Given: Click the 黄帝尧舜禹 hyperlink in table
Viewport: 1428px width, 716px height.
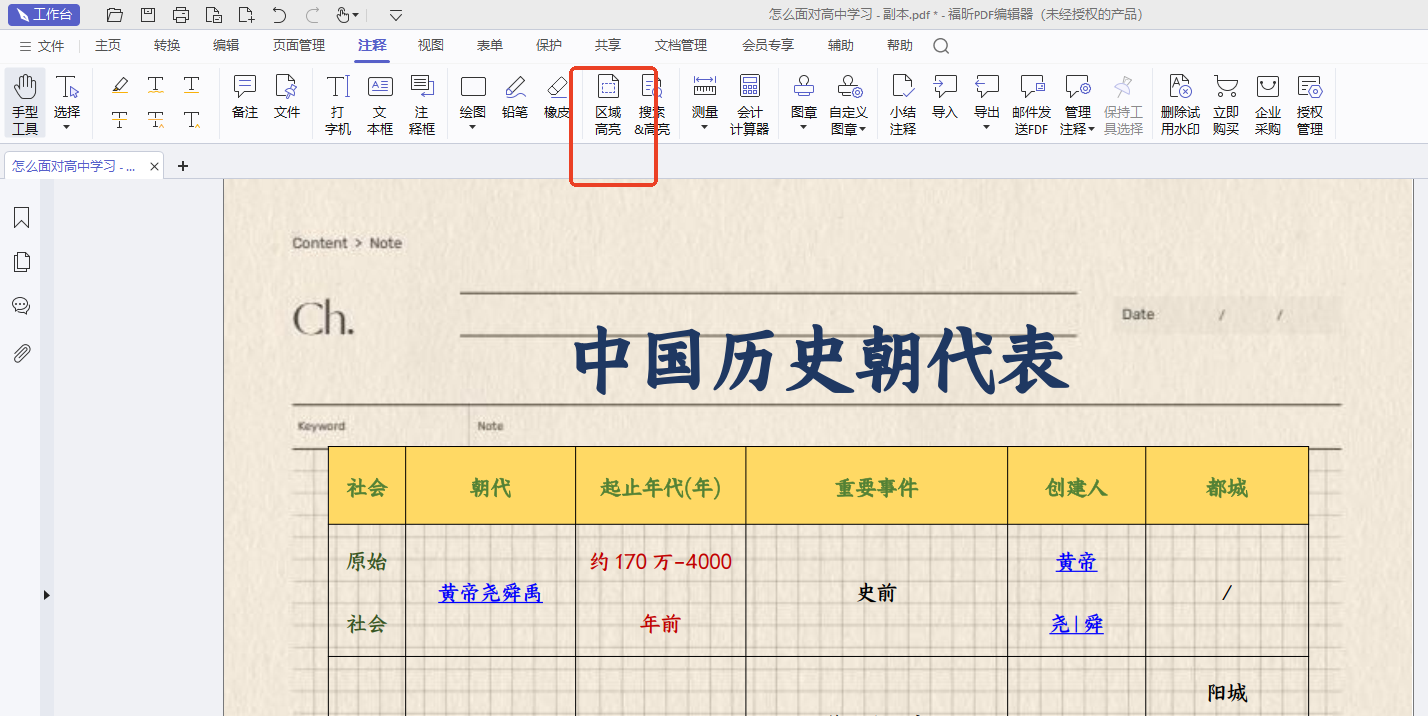Looking at the screenshot, I should point(490,593).
